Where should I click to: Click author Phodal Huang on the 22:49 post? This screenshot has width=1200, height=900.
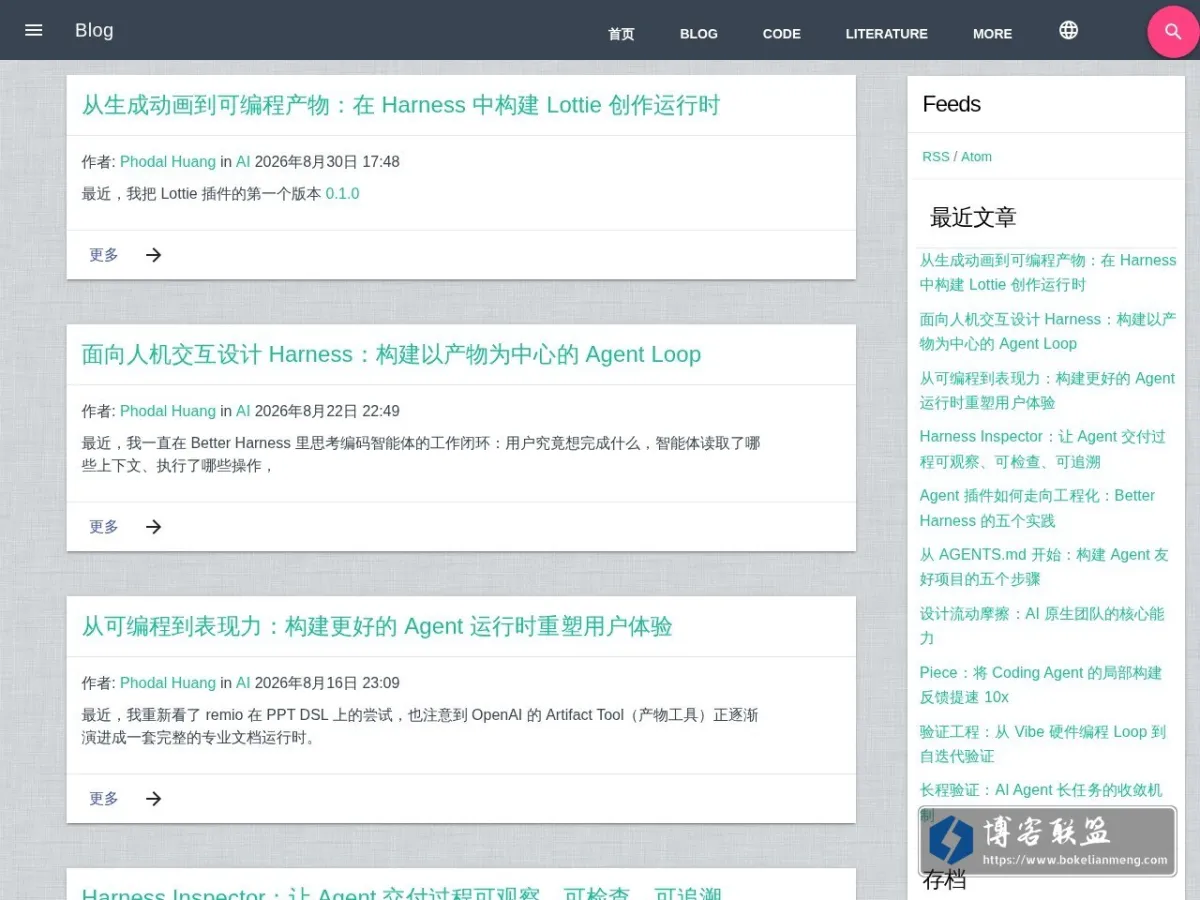coord(168,411)
